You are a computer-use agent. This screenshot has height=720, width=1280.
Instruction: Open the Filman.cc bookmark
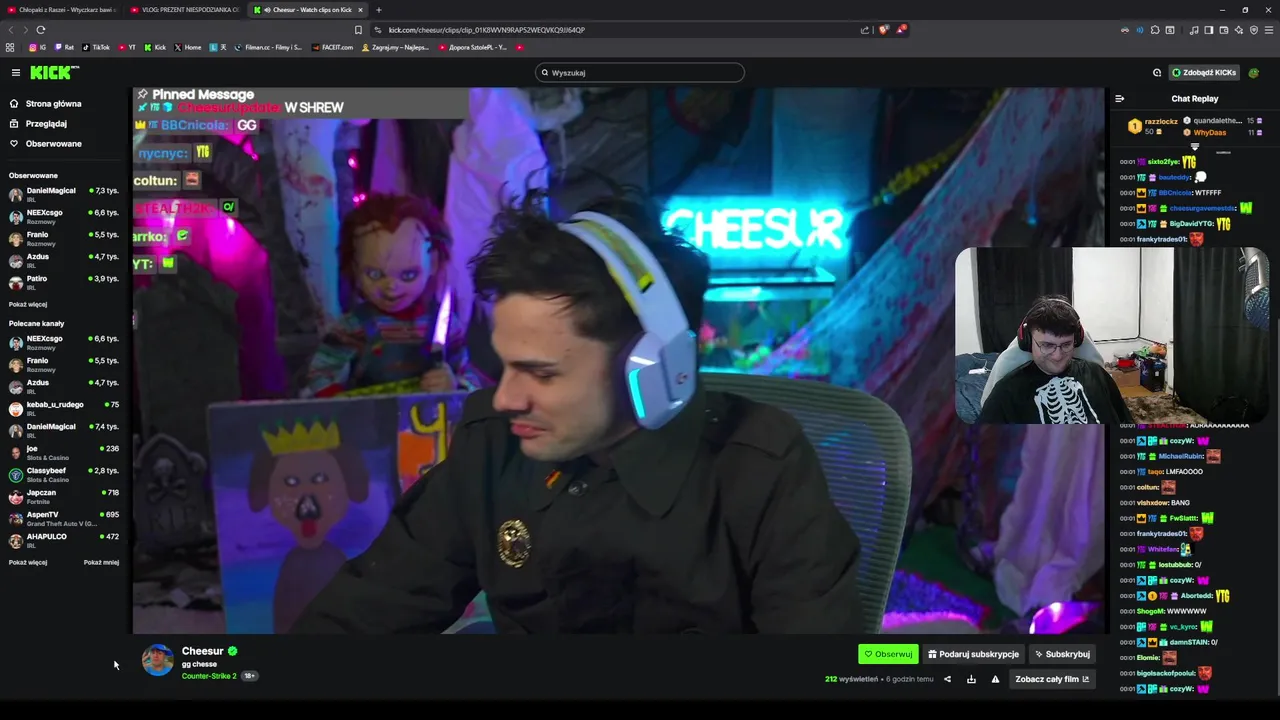coord(268,47)
